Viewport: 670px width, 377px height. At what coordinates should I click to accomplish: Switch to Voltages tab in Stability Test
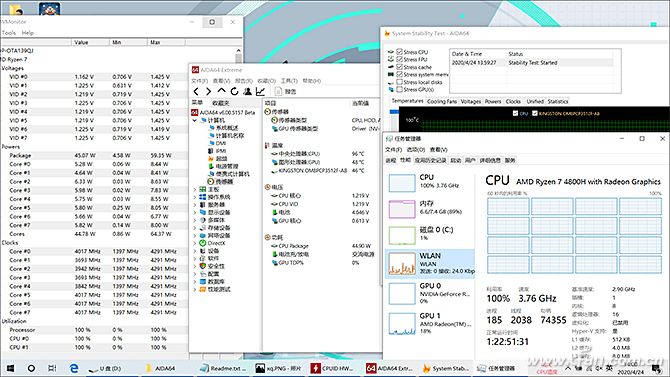click(471, 101)
